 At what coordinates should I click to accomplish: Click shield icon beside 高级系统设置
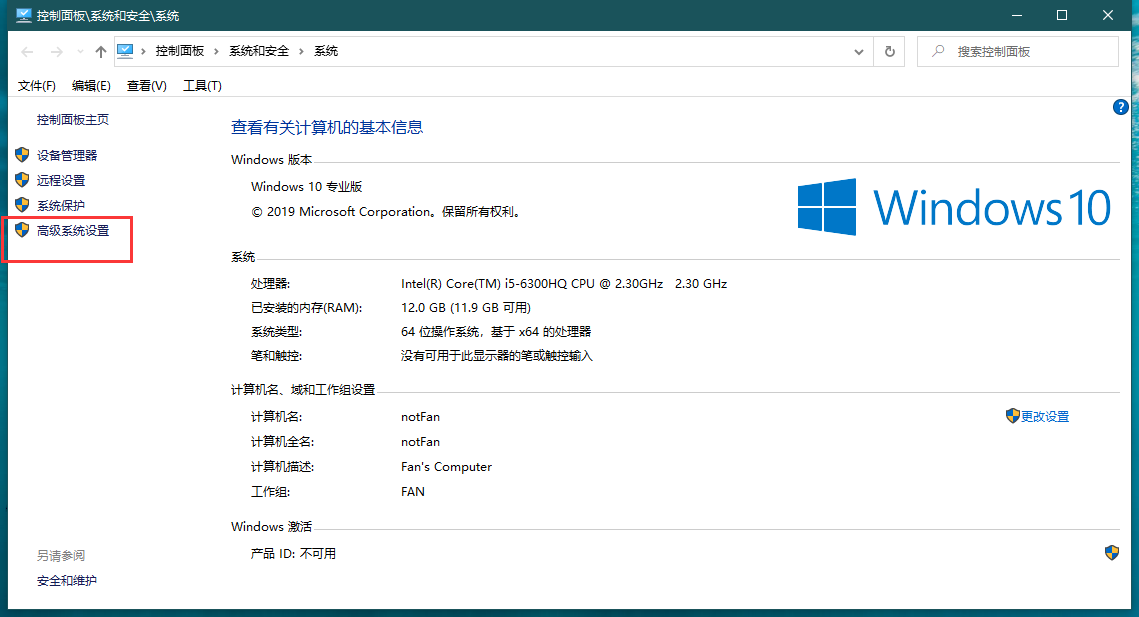(x=22, y=230)
